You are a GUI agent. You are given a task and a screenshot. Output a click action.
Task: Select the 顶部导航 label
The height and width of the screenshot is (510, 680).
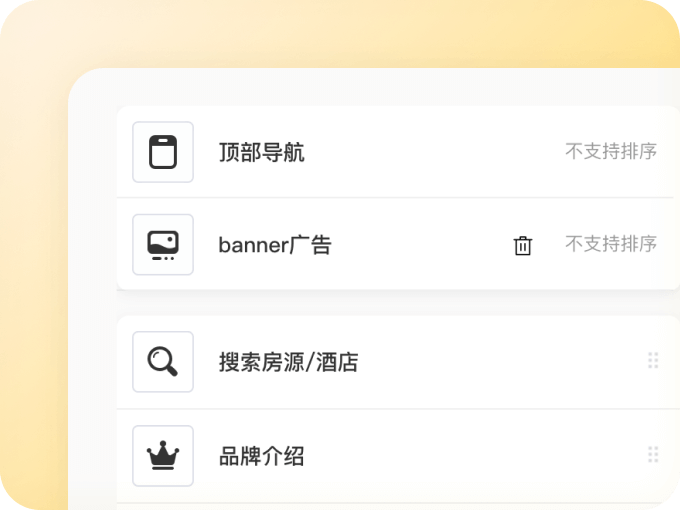[261, 153]
